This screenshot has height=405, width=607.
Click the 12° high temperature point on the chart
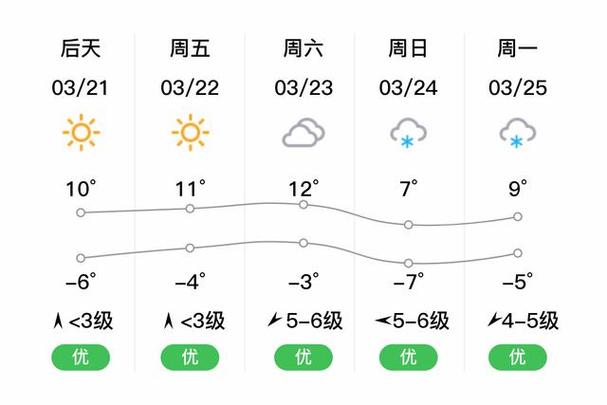304,204
